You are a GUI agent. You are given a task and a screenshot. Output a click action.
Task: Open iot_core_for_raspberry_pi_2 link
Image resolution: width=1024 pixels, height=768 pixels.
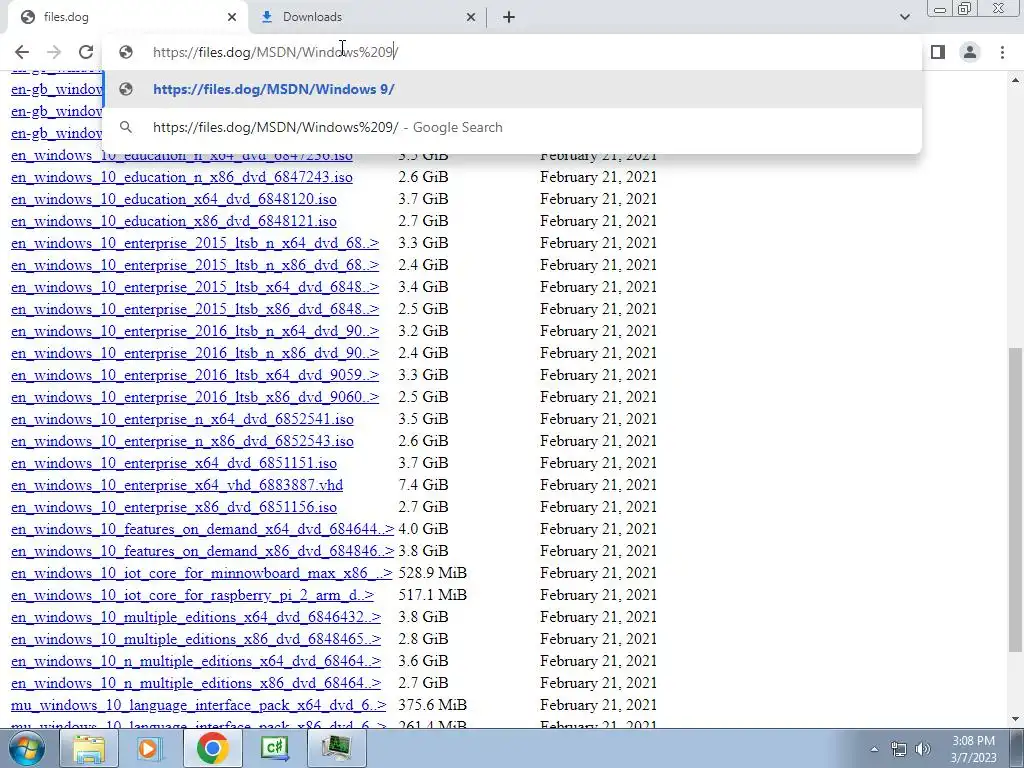(193, 595)
